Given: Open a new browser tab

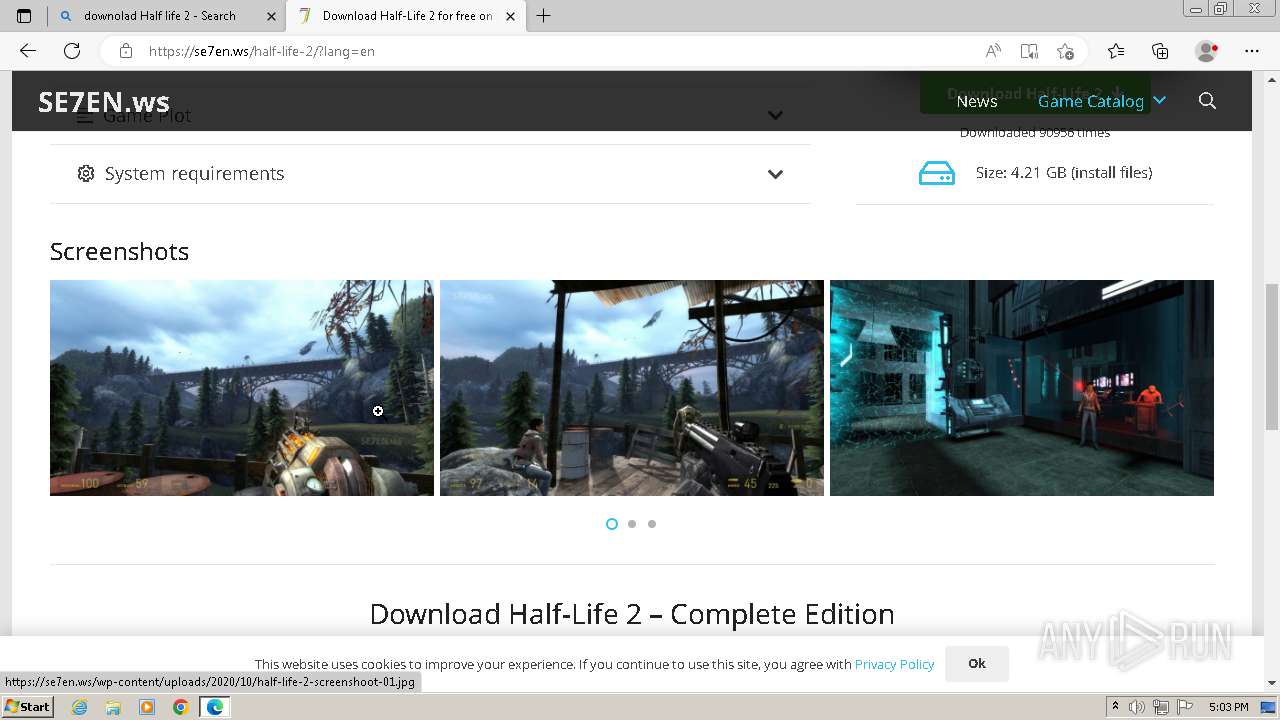Looking at the screenshot, I should (544, 16).
